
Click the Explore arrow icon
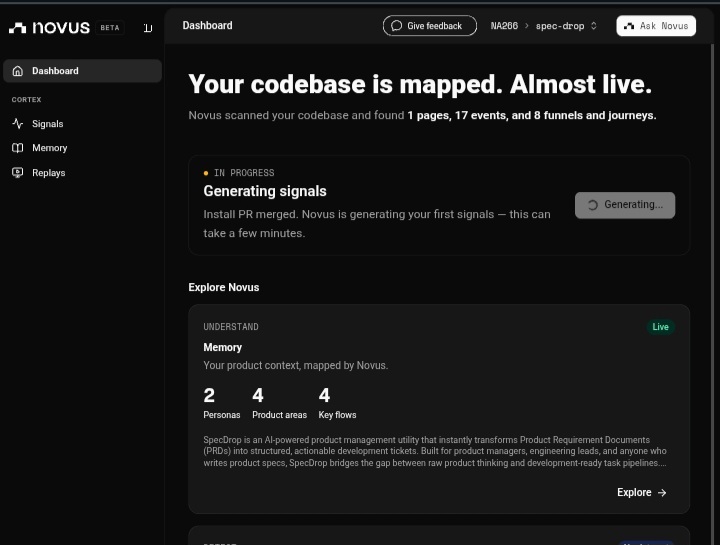662,493
